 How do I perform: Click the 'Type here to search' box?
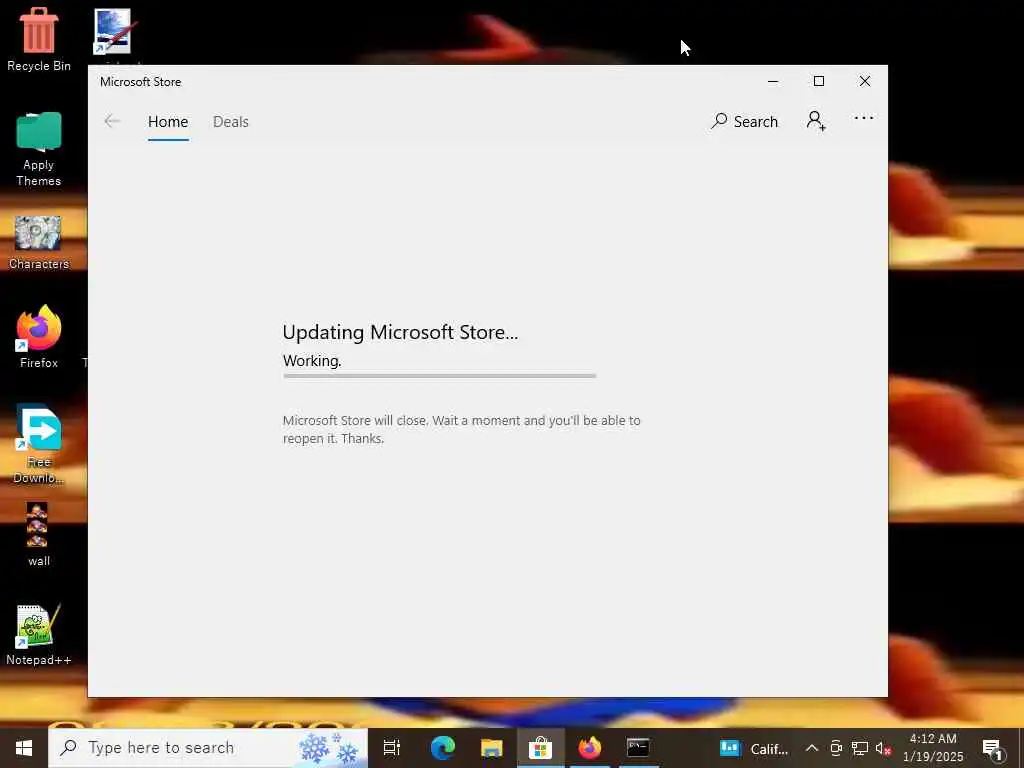click(x=208, y=748)
